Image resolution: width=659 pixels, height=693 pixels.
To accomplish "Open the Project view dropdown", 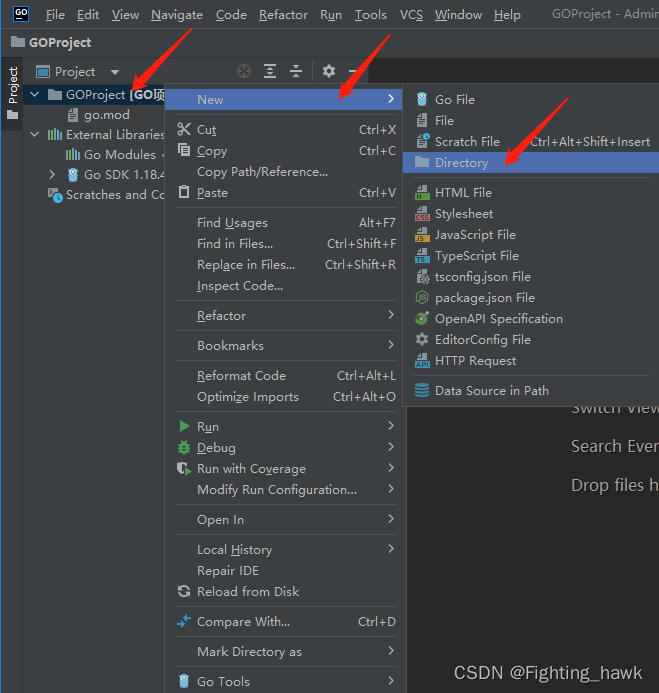I will click(114, 72).
